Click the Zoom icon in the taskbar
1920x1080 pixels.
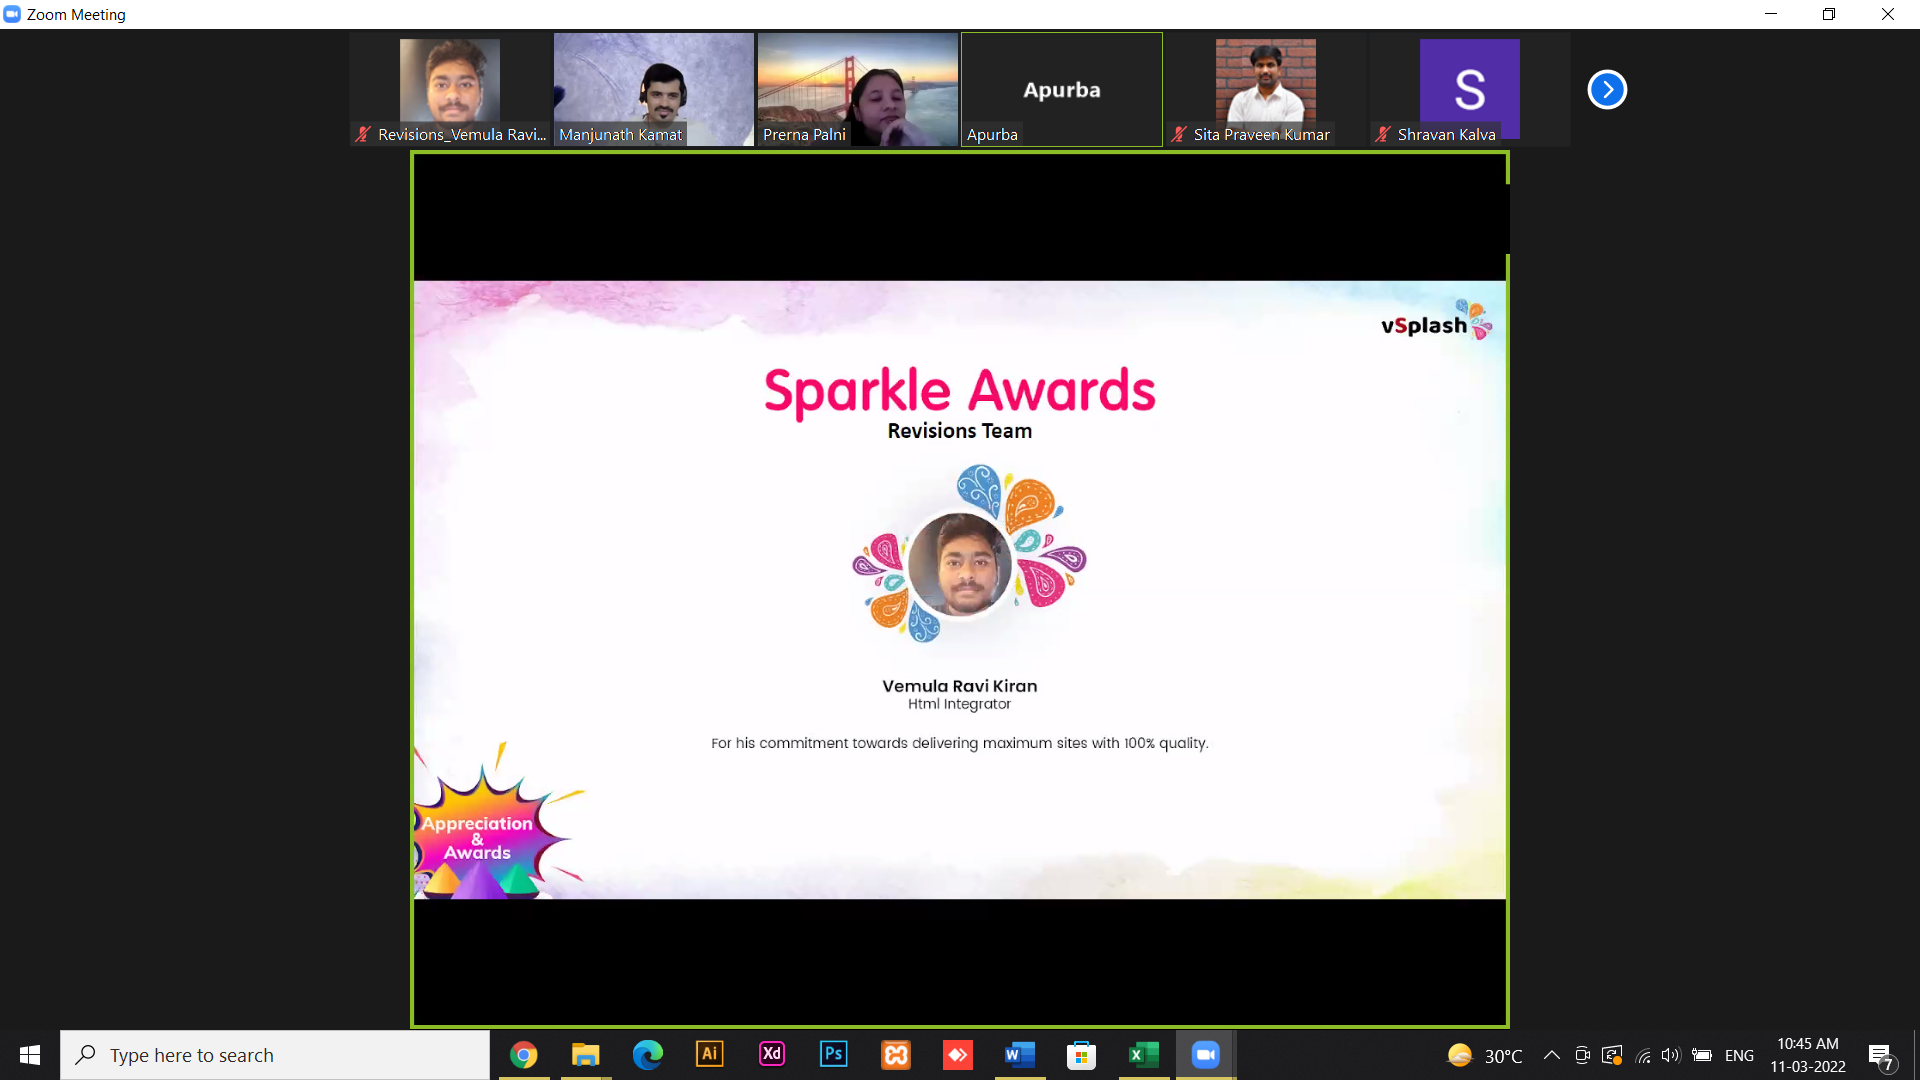point(1205,1054)
